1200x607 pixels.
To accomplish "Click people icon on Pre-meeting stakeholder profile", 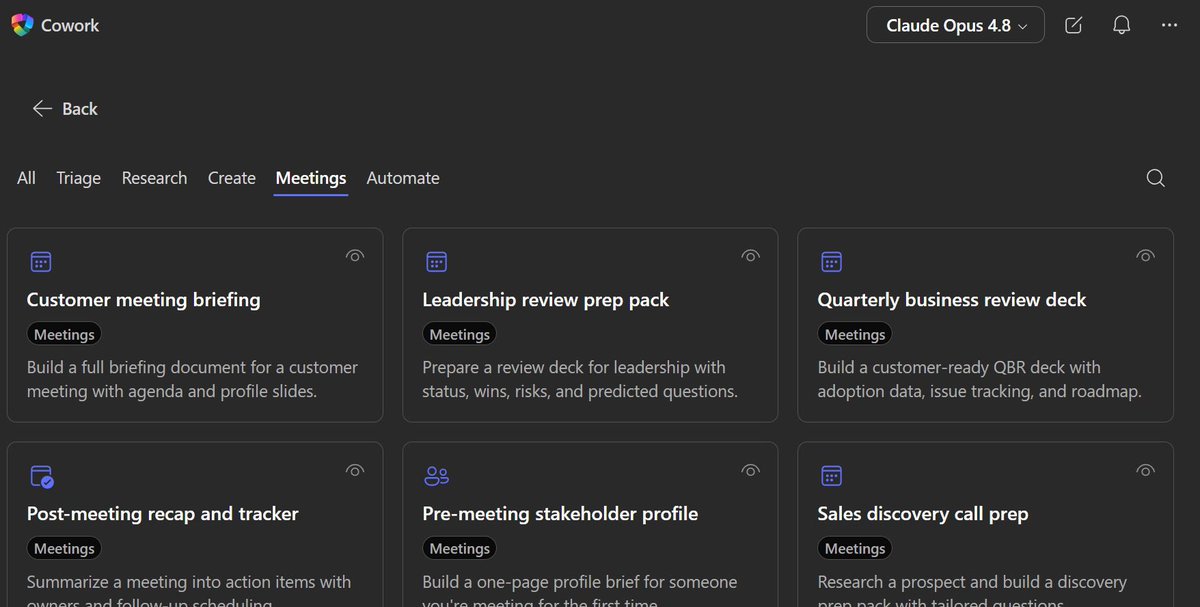I will [436, 476].
